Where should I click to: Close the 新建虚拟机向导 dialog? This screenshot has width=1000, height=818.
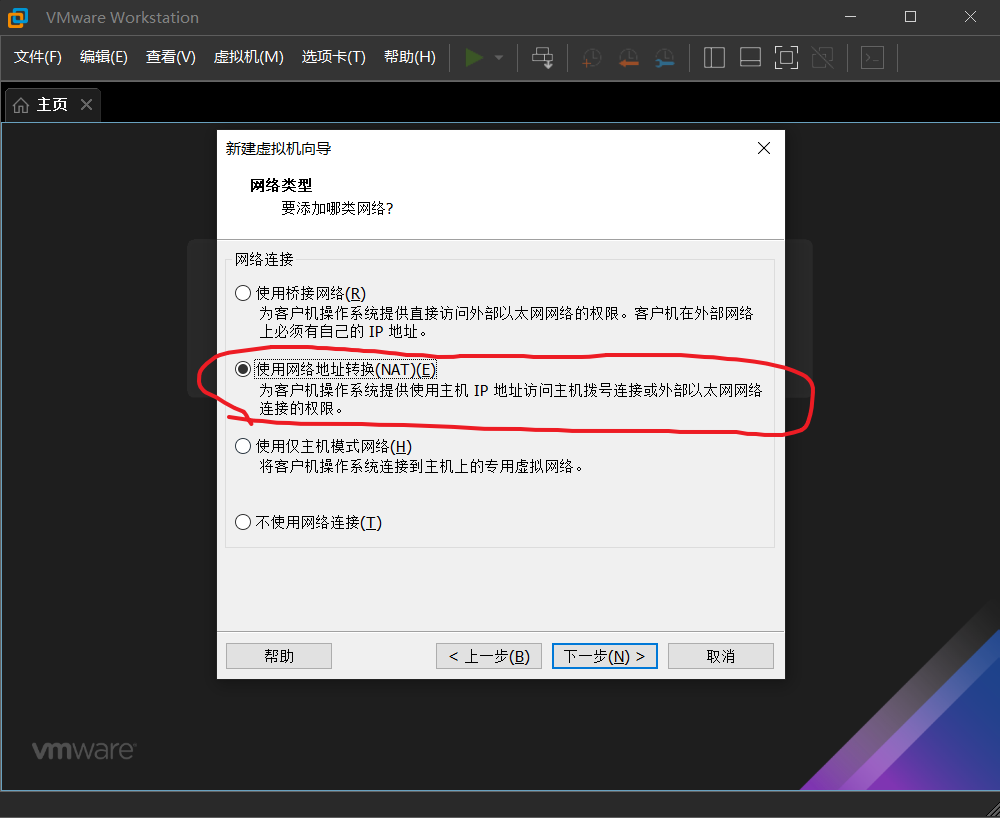pyautogui.click(x=763, y=148)
